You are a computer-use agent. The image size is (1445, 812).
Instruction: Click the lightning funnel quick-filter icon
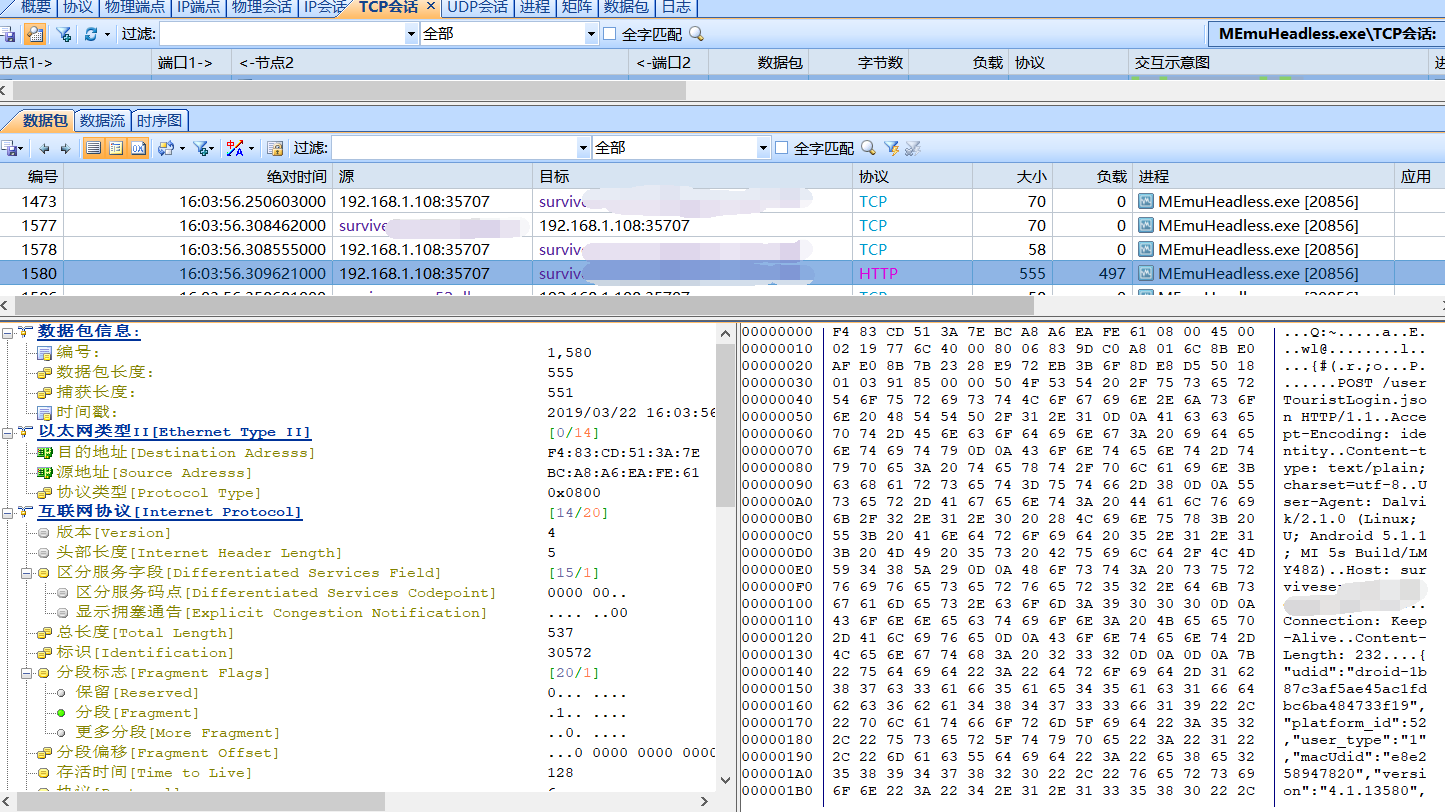(x=891, y=148)
